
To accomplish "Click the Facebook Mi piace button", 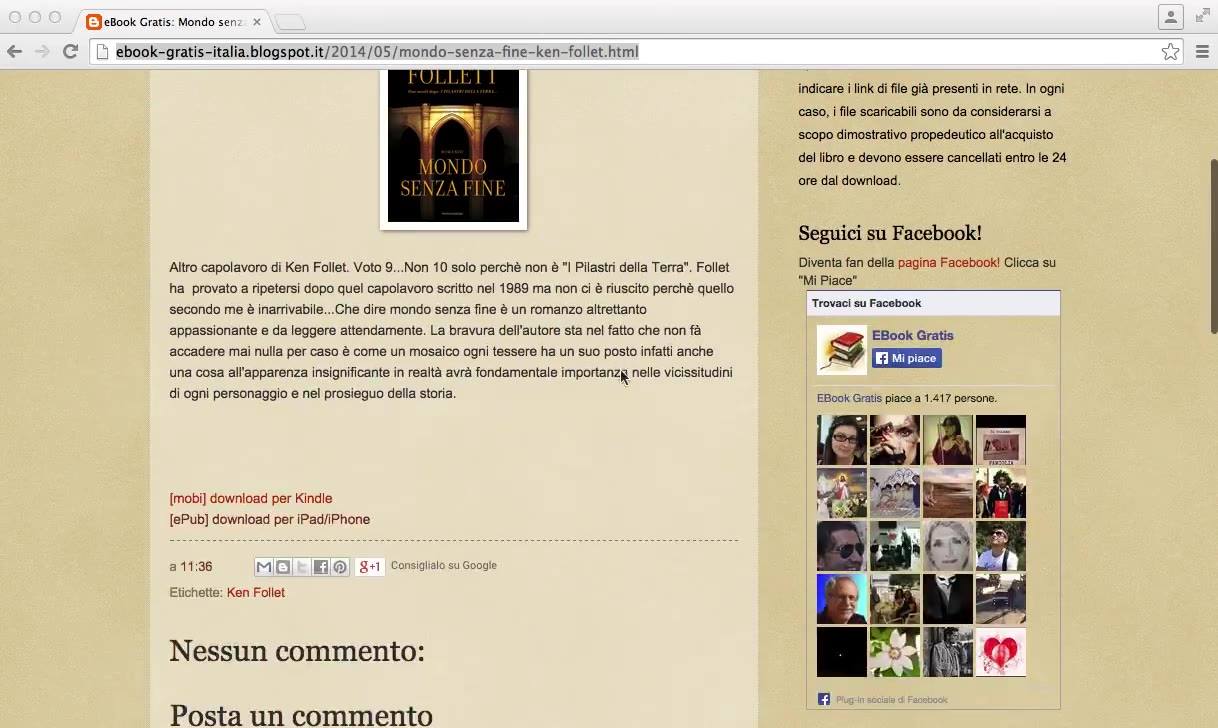I will [907, 358].
